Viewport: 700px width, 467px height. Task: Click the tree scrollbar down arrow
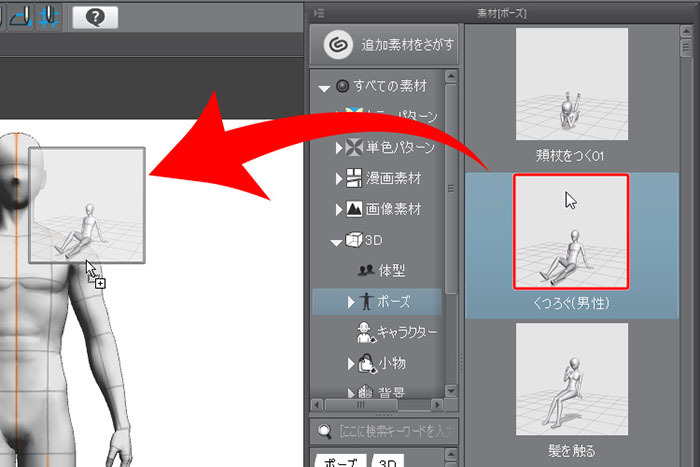coord(451,391)
